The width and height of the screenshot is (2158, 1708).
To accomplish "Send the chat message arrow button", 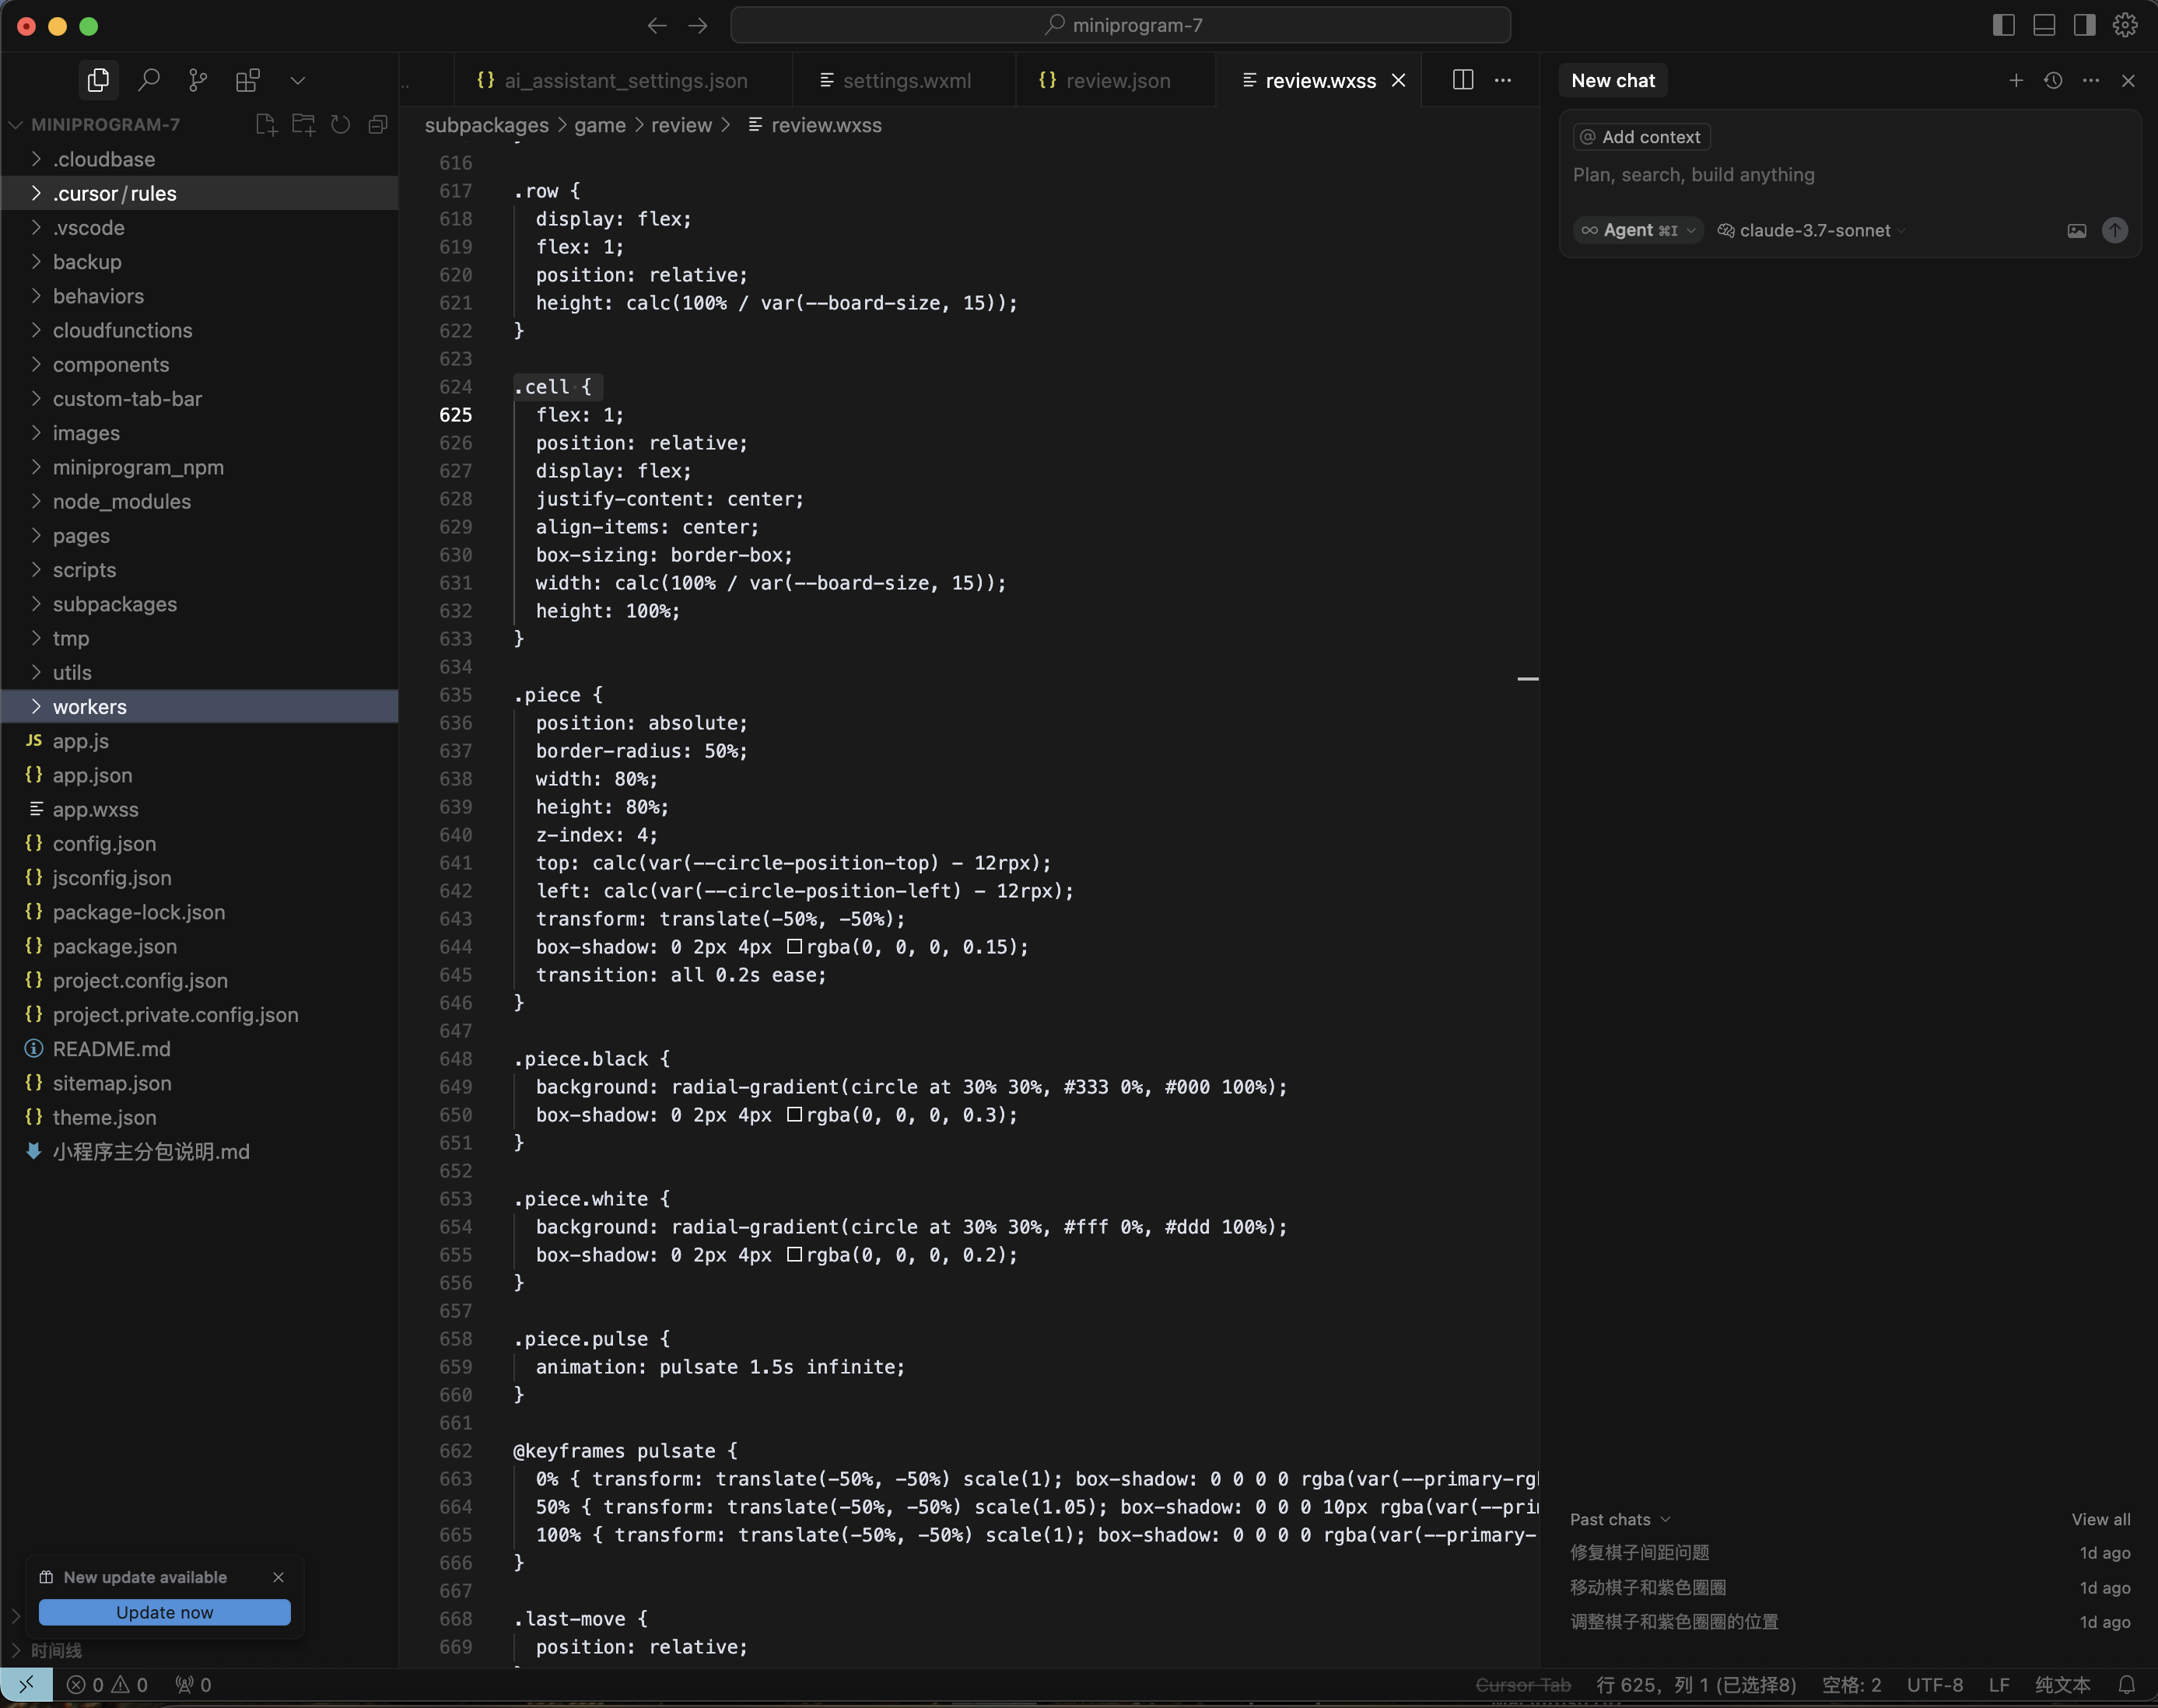I will (x=2115, y=231).
